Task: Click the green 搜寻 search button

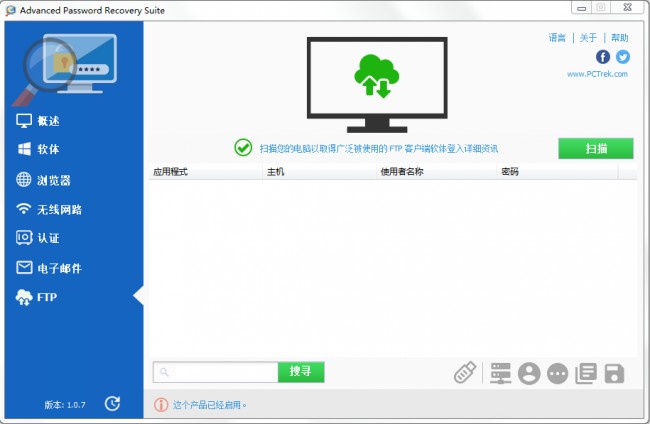Action: (301, 372)
